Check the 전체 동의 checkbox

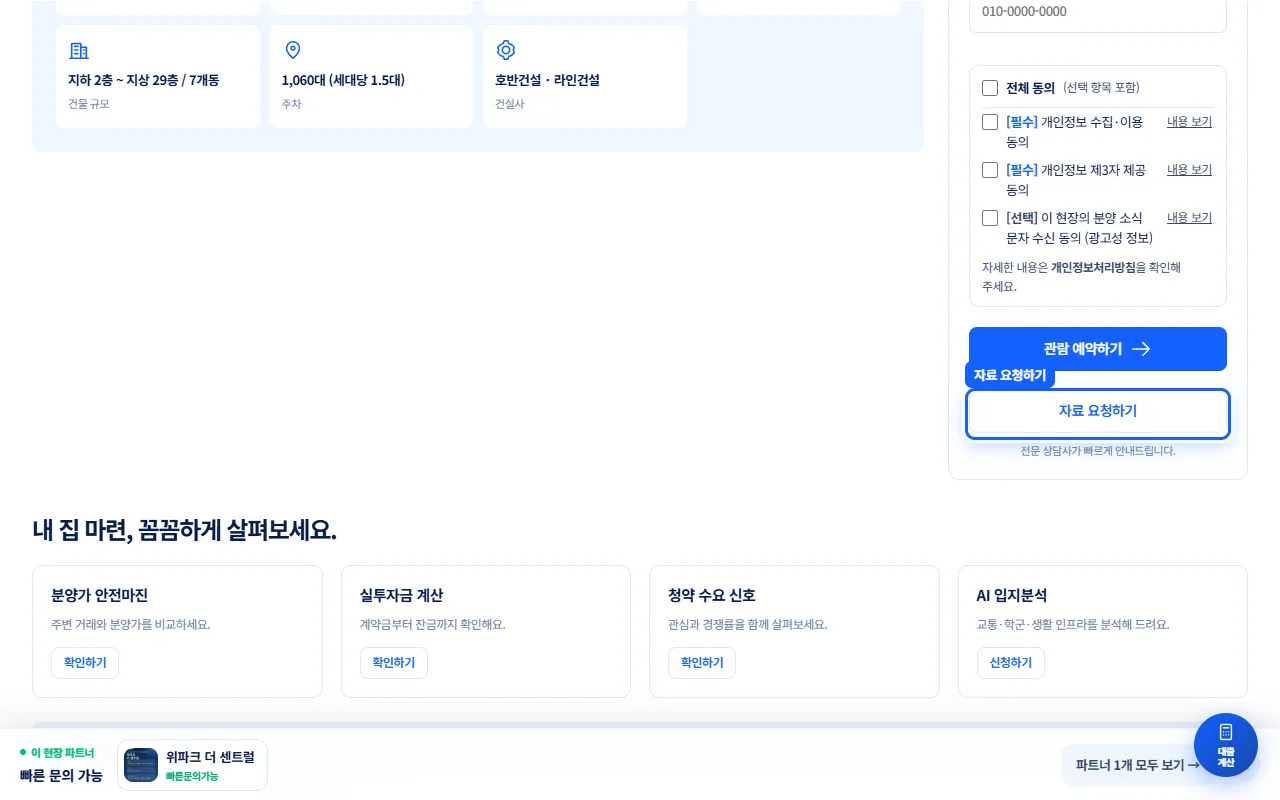coord(990,88)
